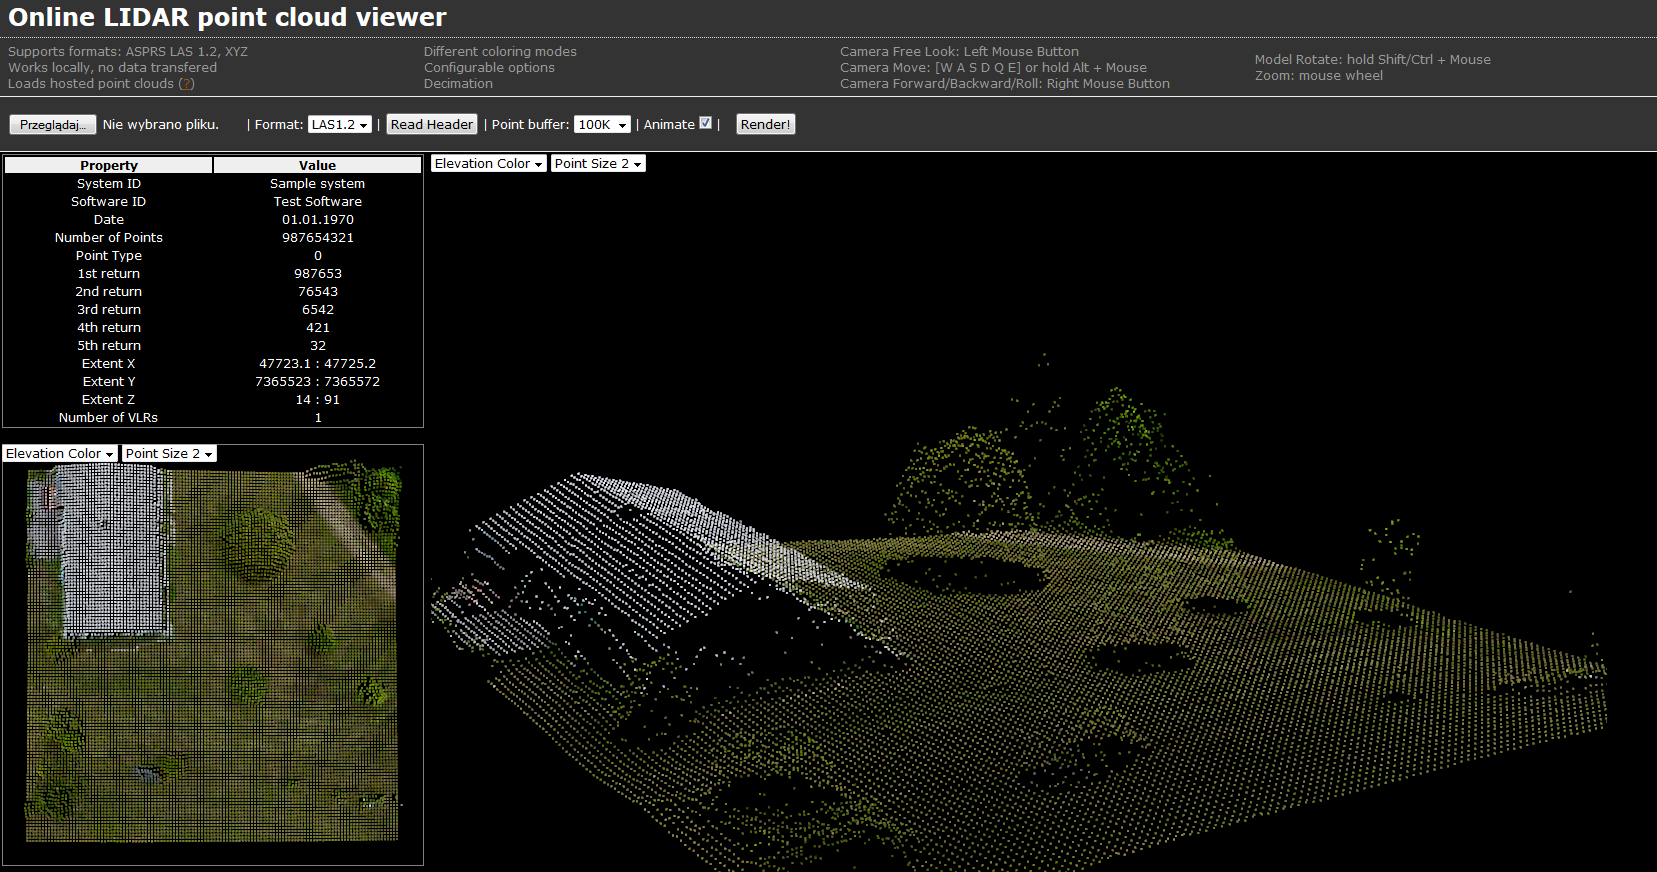This screenshot has height=872, width=1657.
Task: Click the 'Online LIDAR point cloud viewer' title
Action: coord(227,17)
